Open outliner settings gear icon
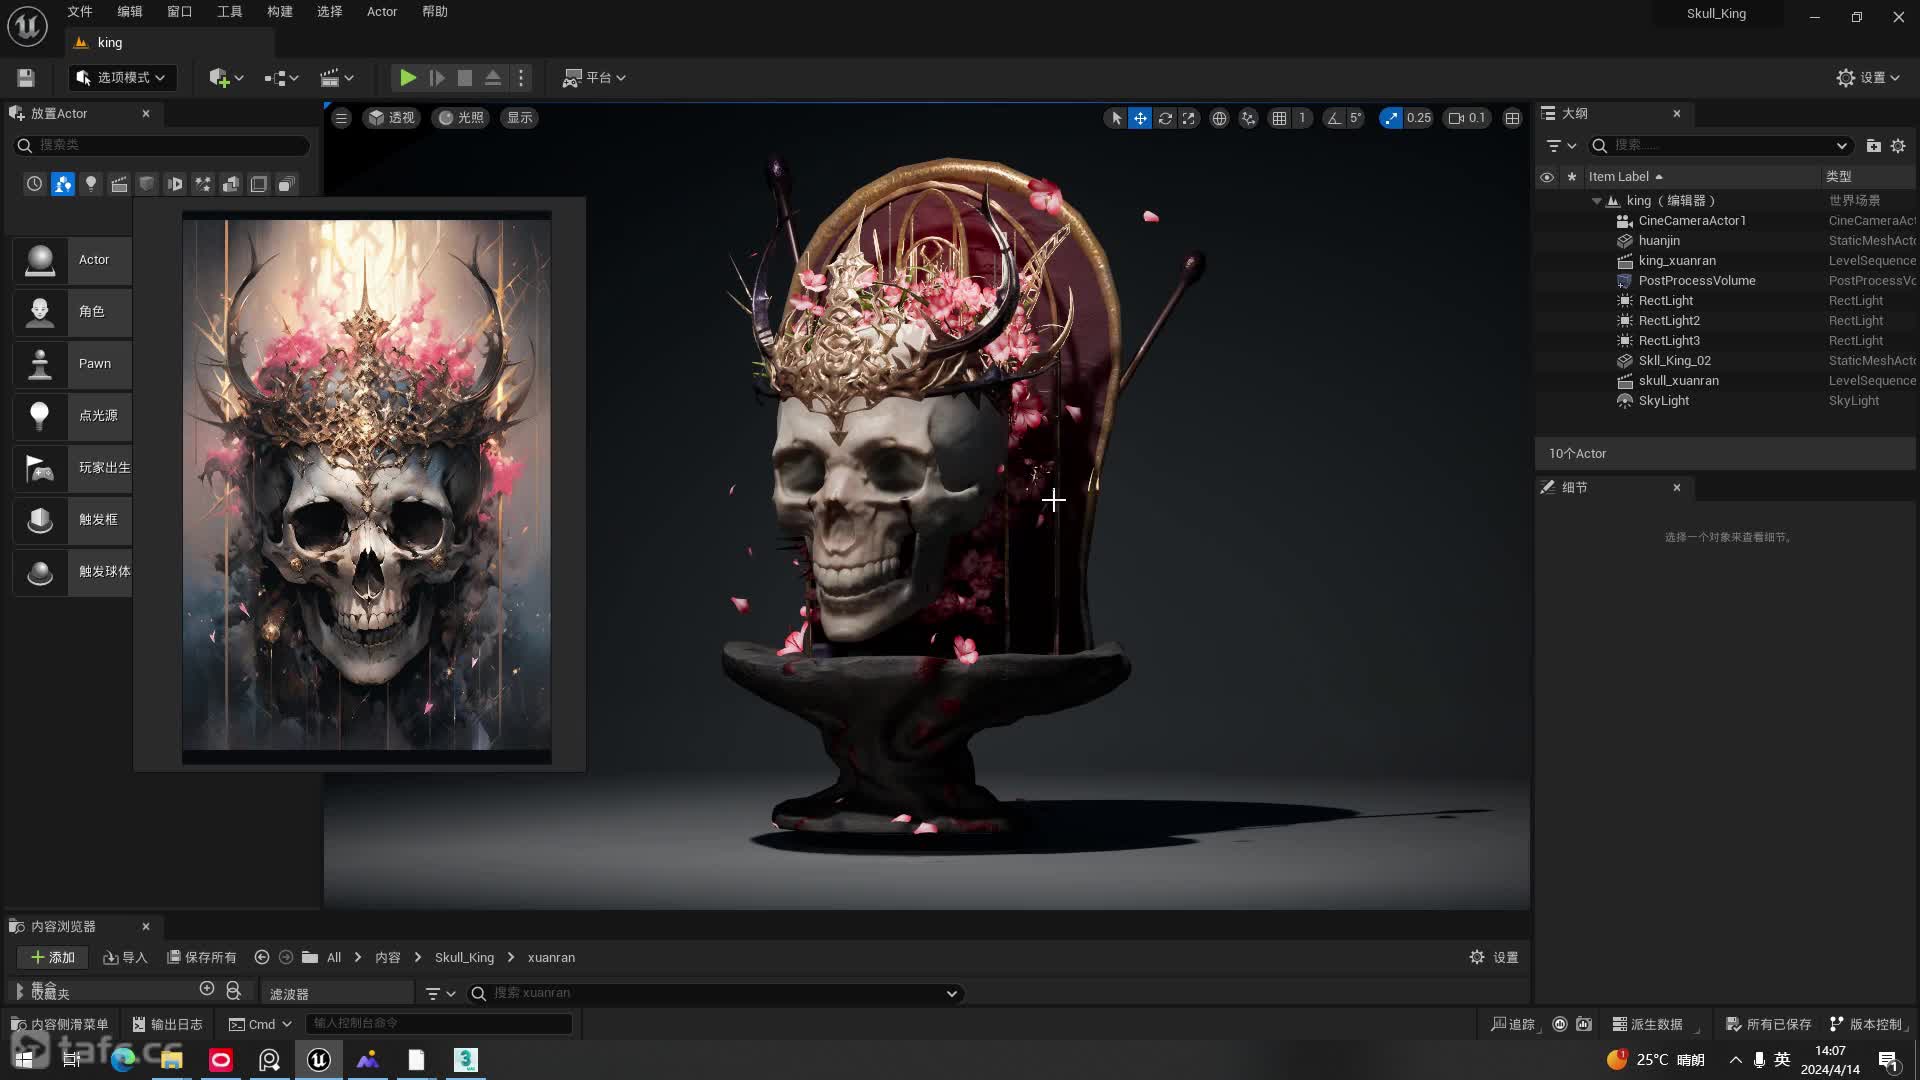The image size is (1920, 1080). 1898,146
